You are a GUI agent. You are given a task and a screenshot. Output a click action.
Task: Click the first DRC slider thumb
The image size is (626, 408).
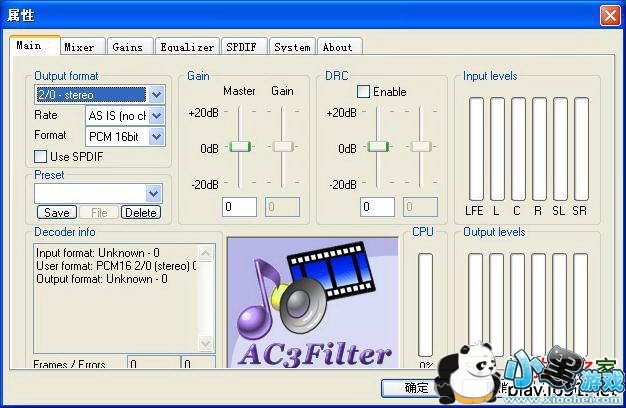[378, 147]
